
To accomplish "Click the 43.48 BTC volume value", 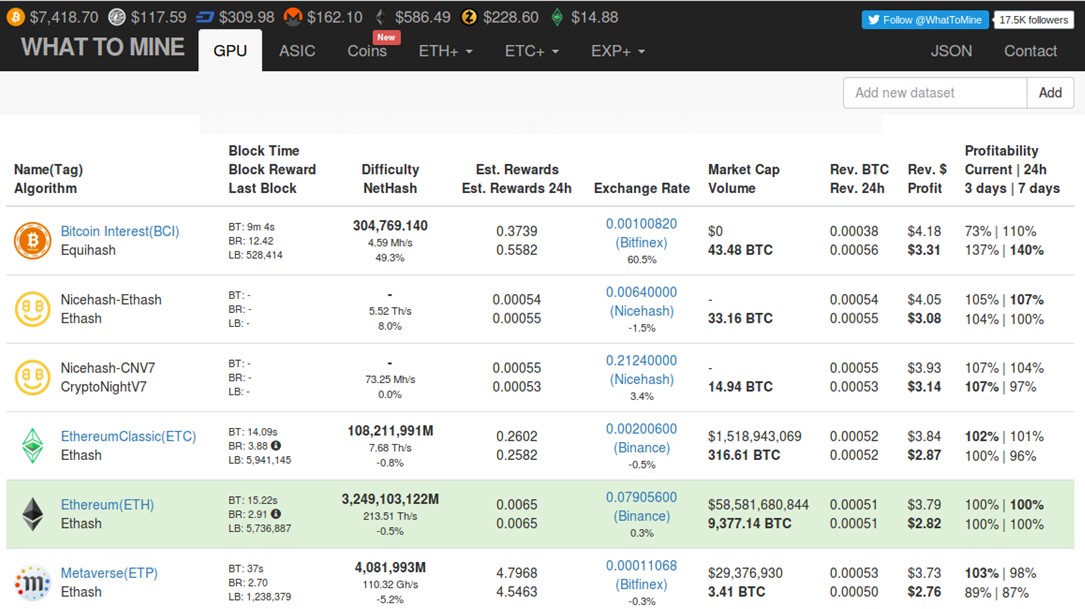I will [x=740, y=250].
